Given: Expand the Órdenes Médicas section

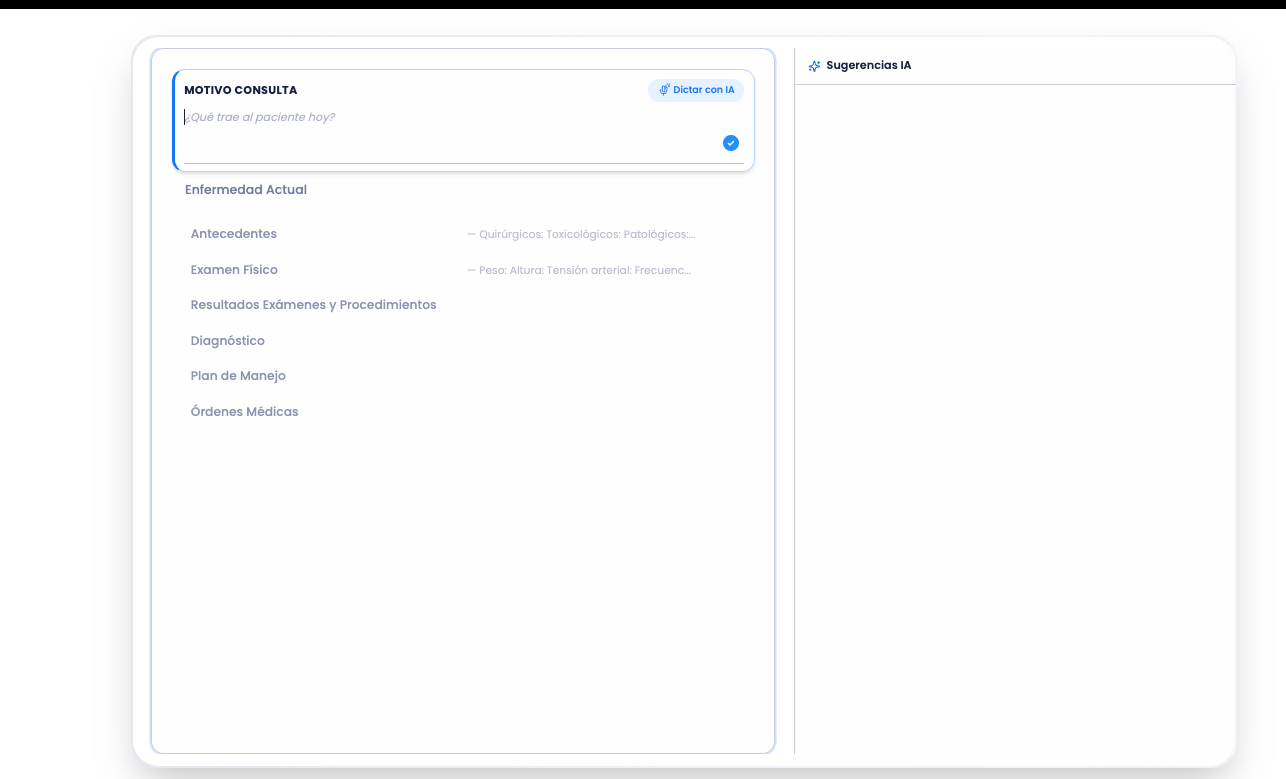Looking at the screenshot, I should tap(244, 412).
